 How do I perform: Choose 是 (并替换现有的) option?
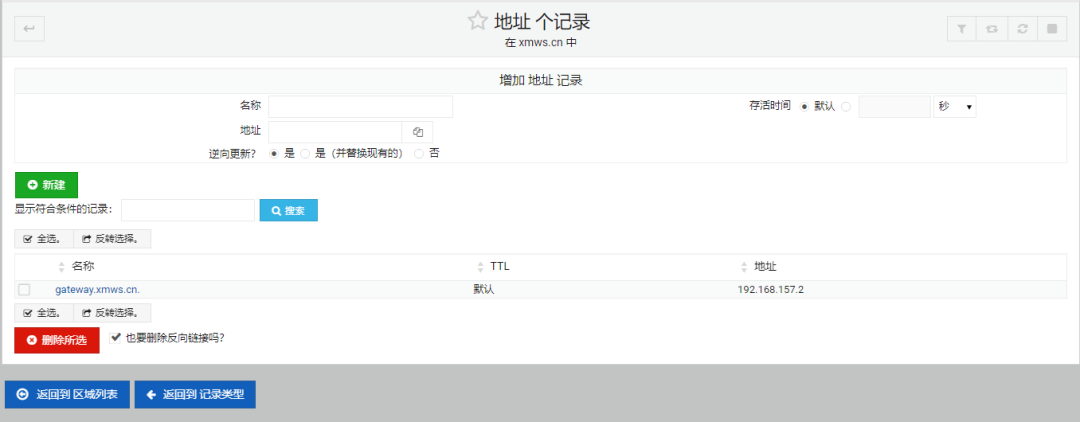305,154
